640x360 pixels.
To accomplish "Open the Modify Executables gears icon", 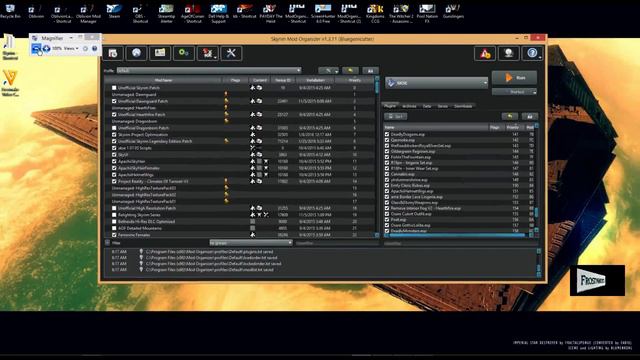I will click(184, 53).
